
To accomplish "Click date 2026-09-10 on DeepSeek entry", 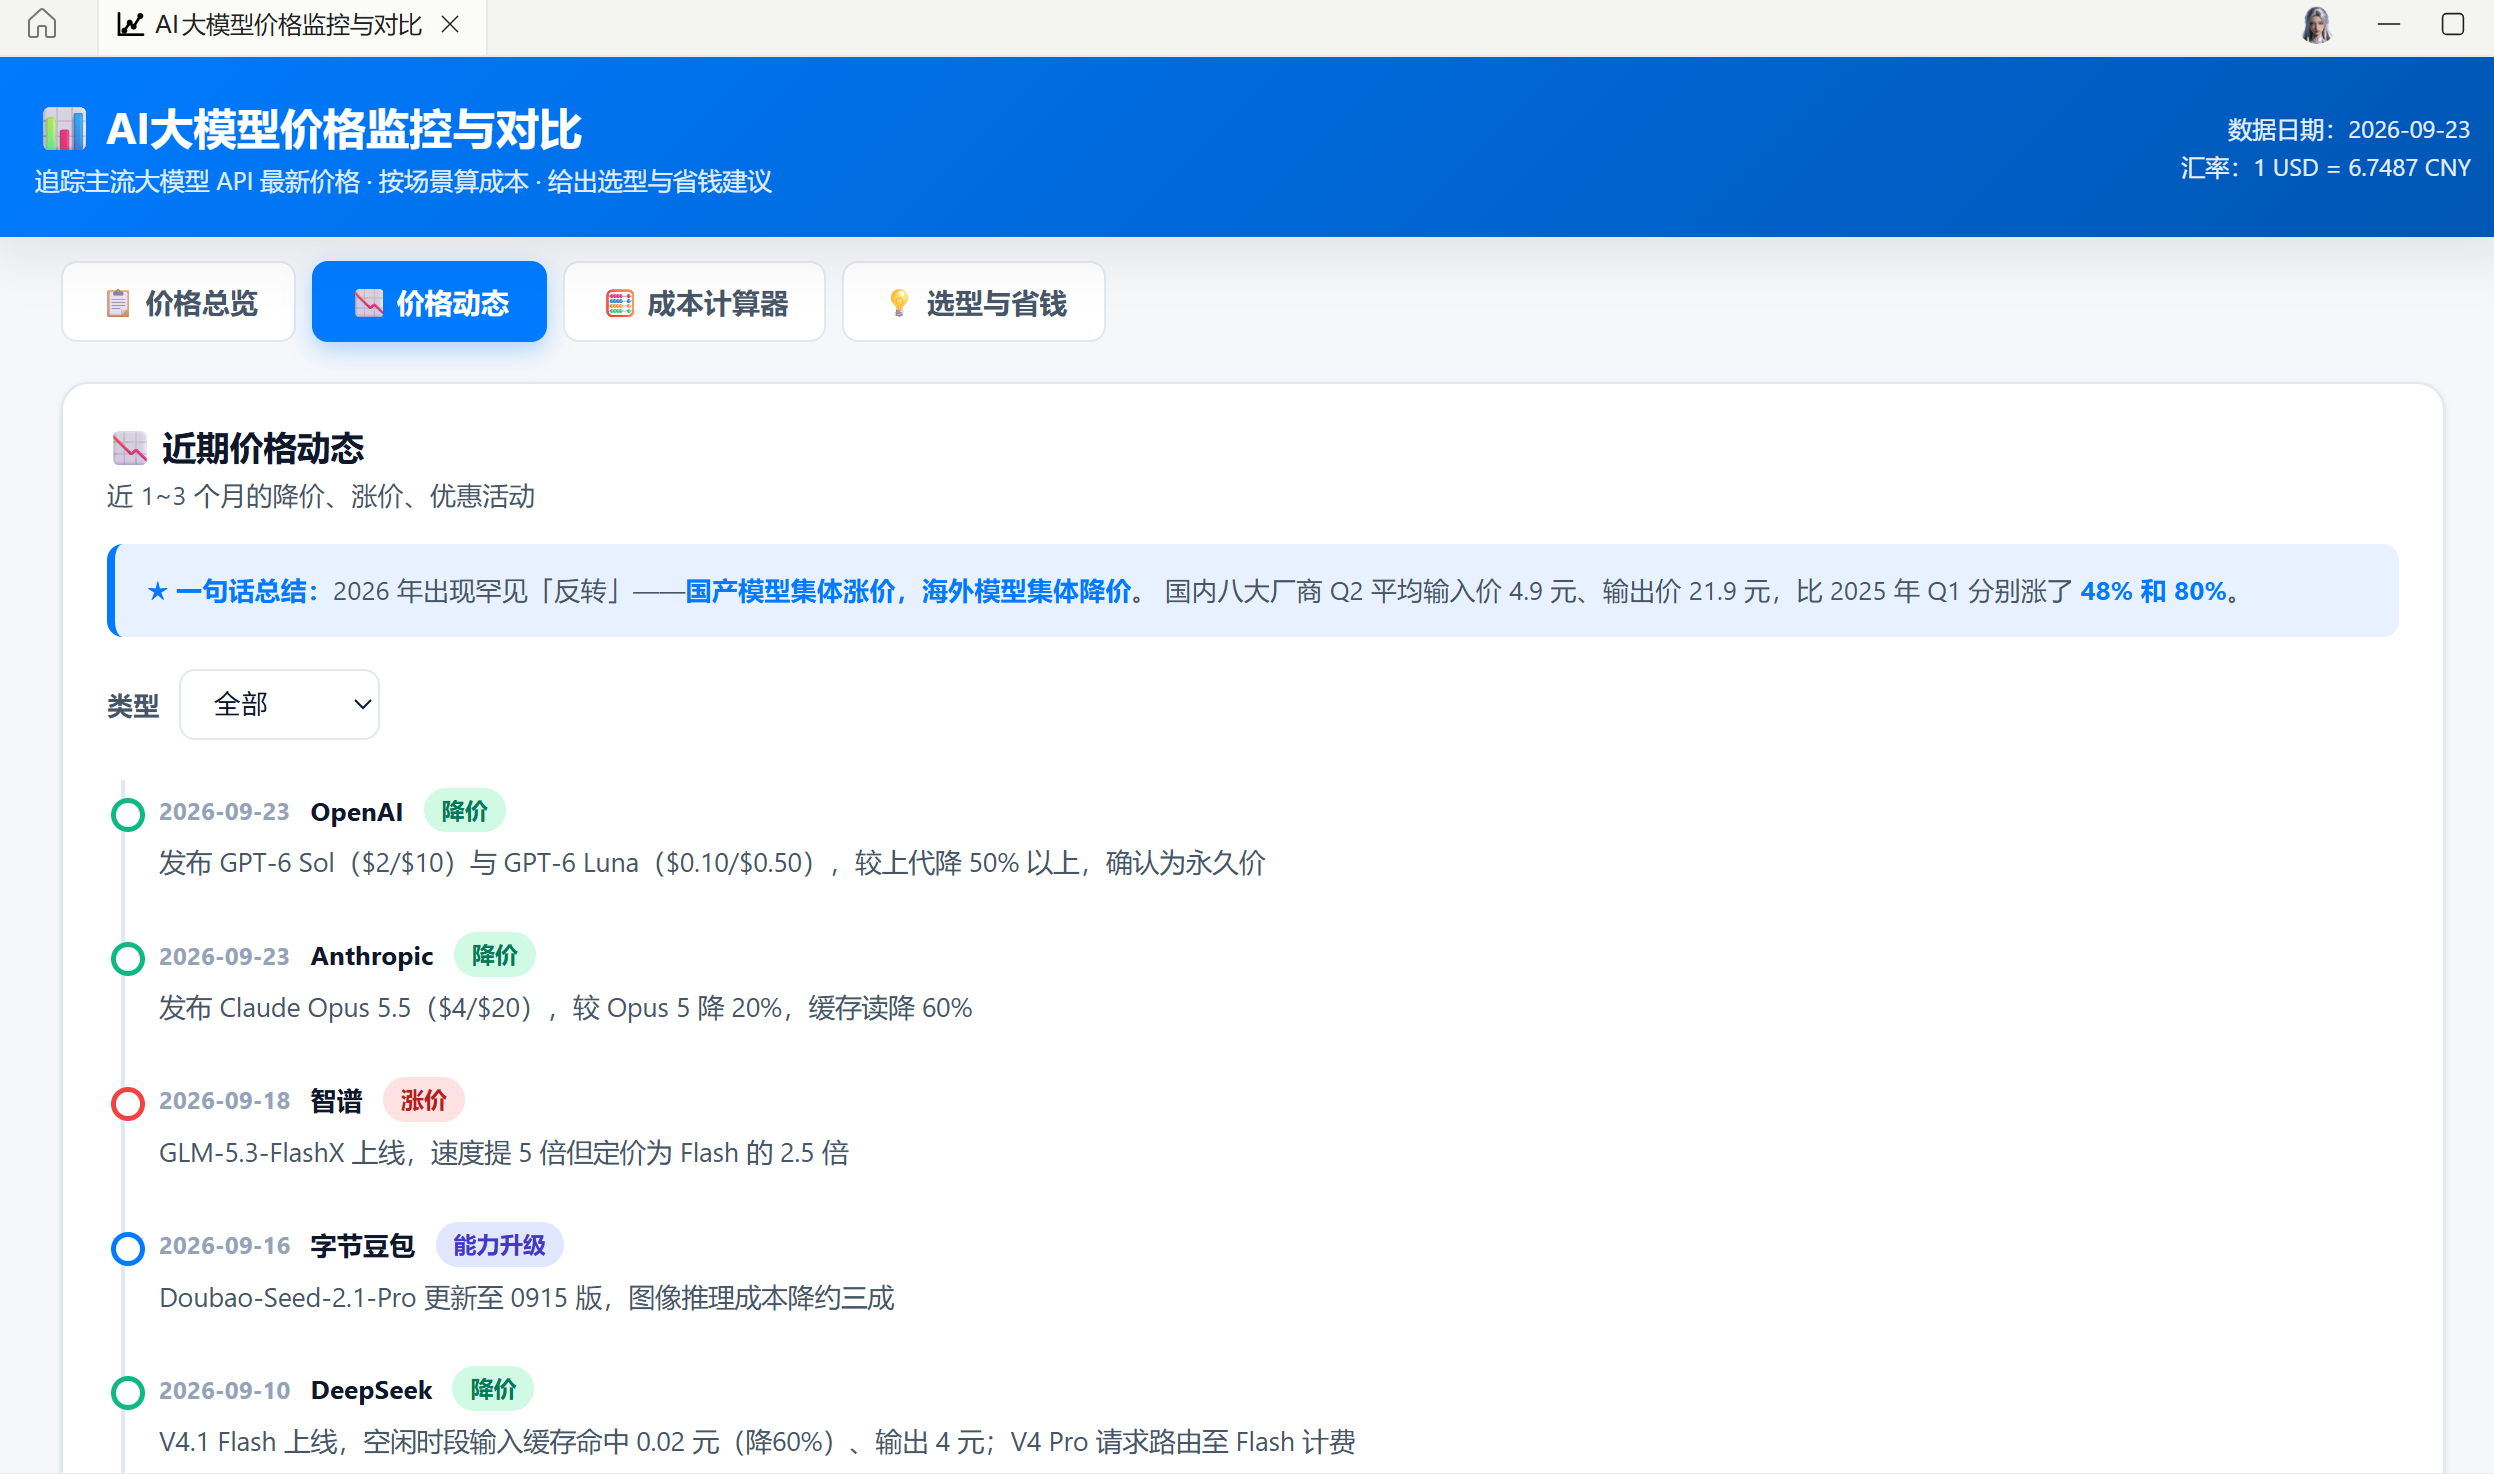I will click(224, 1390).
